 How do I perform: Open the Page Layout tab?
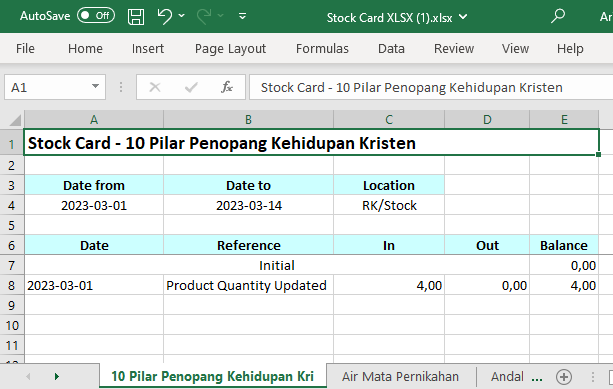[x=230, y=48]
